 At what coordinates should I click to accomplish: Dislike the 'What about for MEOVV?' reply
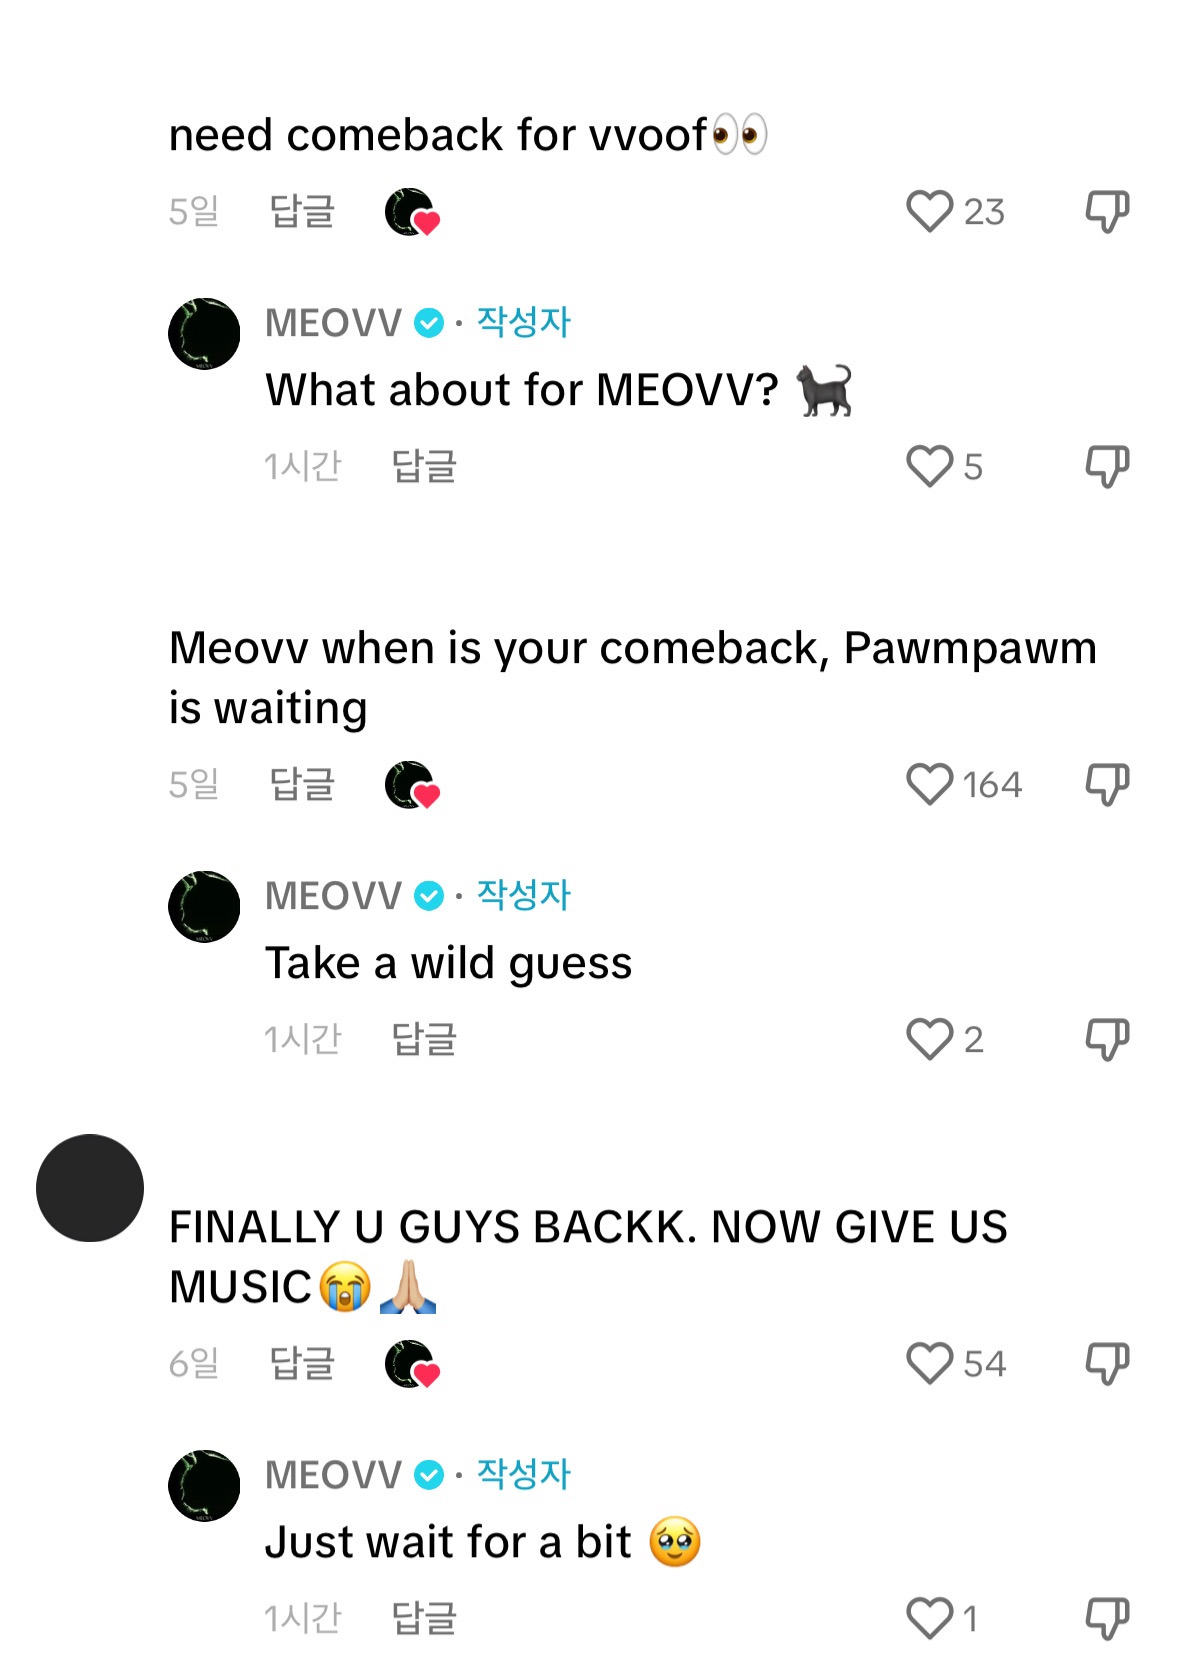(x=1107, y=467)
